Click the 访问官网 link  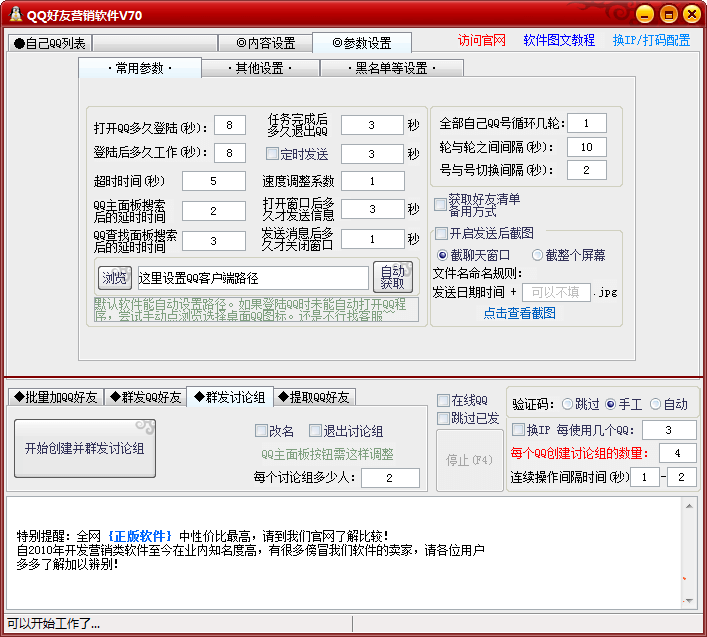click(x=482, y=40)
